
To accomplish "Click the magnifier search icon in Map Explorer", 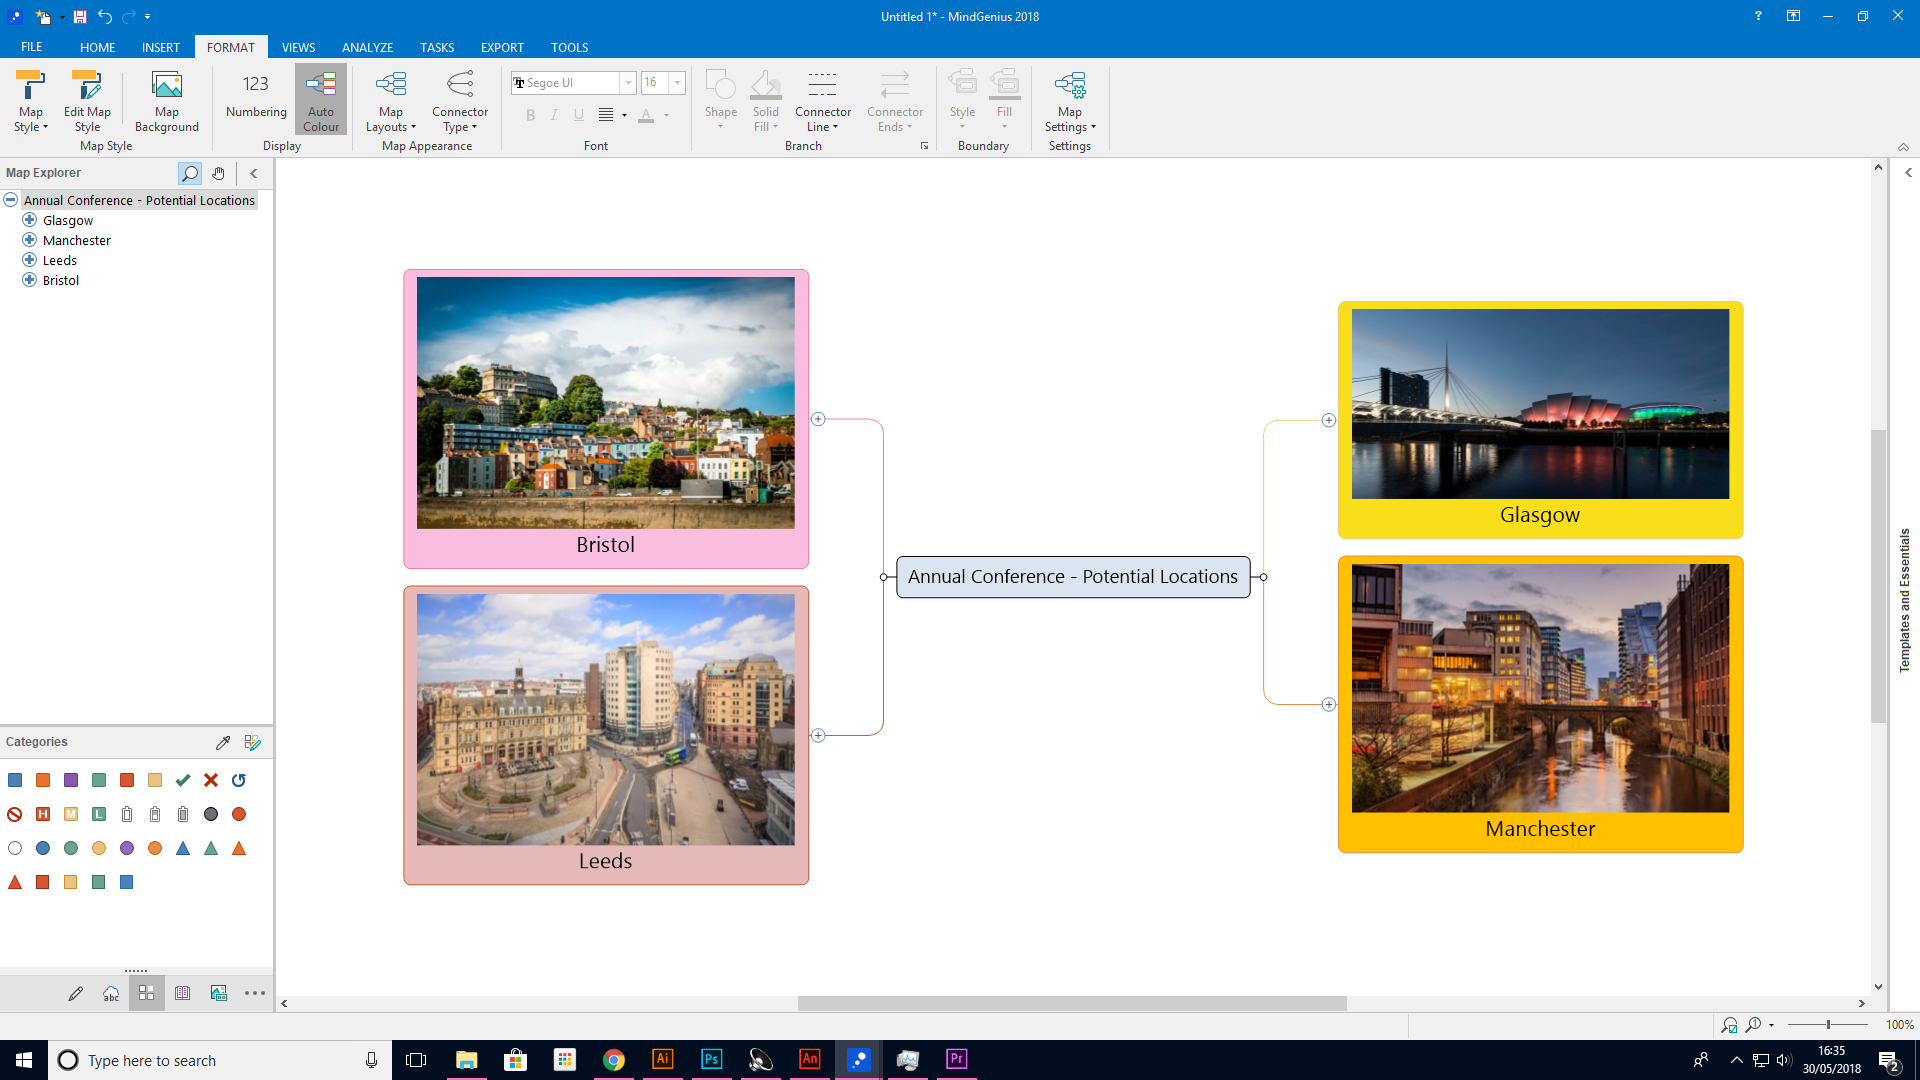I will (x=189, y=173).
